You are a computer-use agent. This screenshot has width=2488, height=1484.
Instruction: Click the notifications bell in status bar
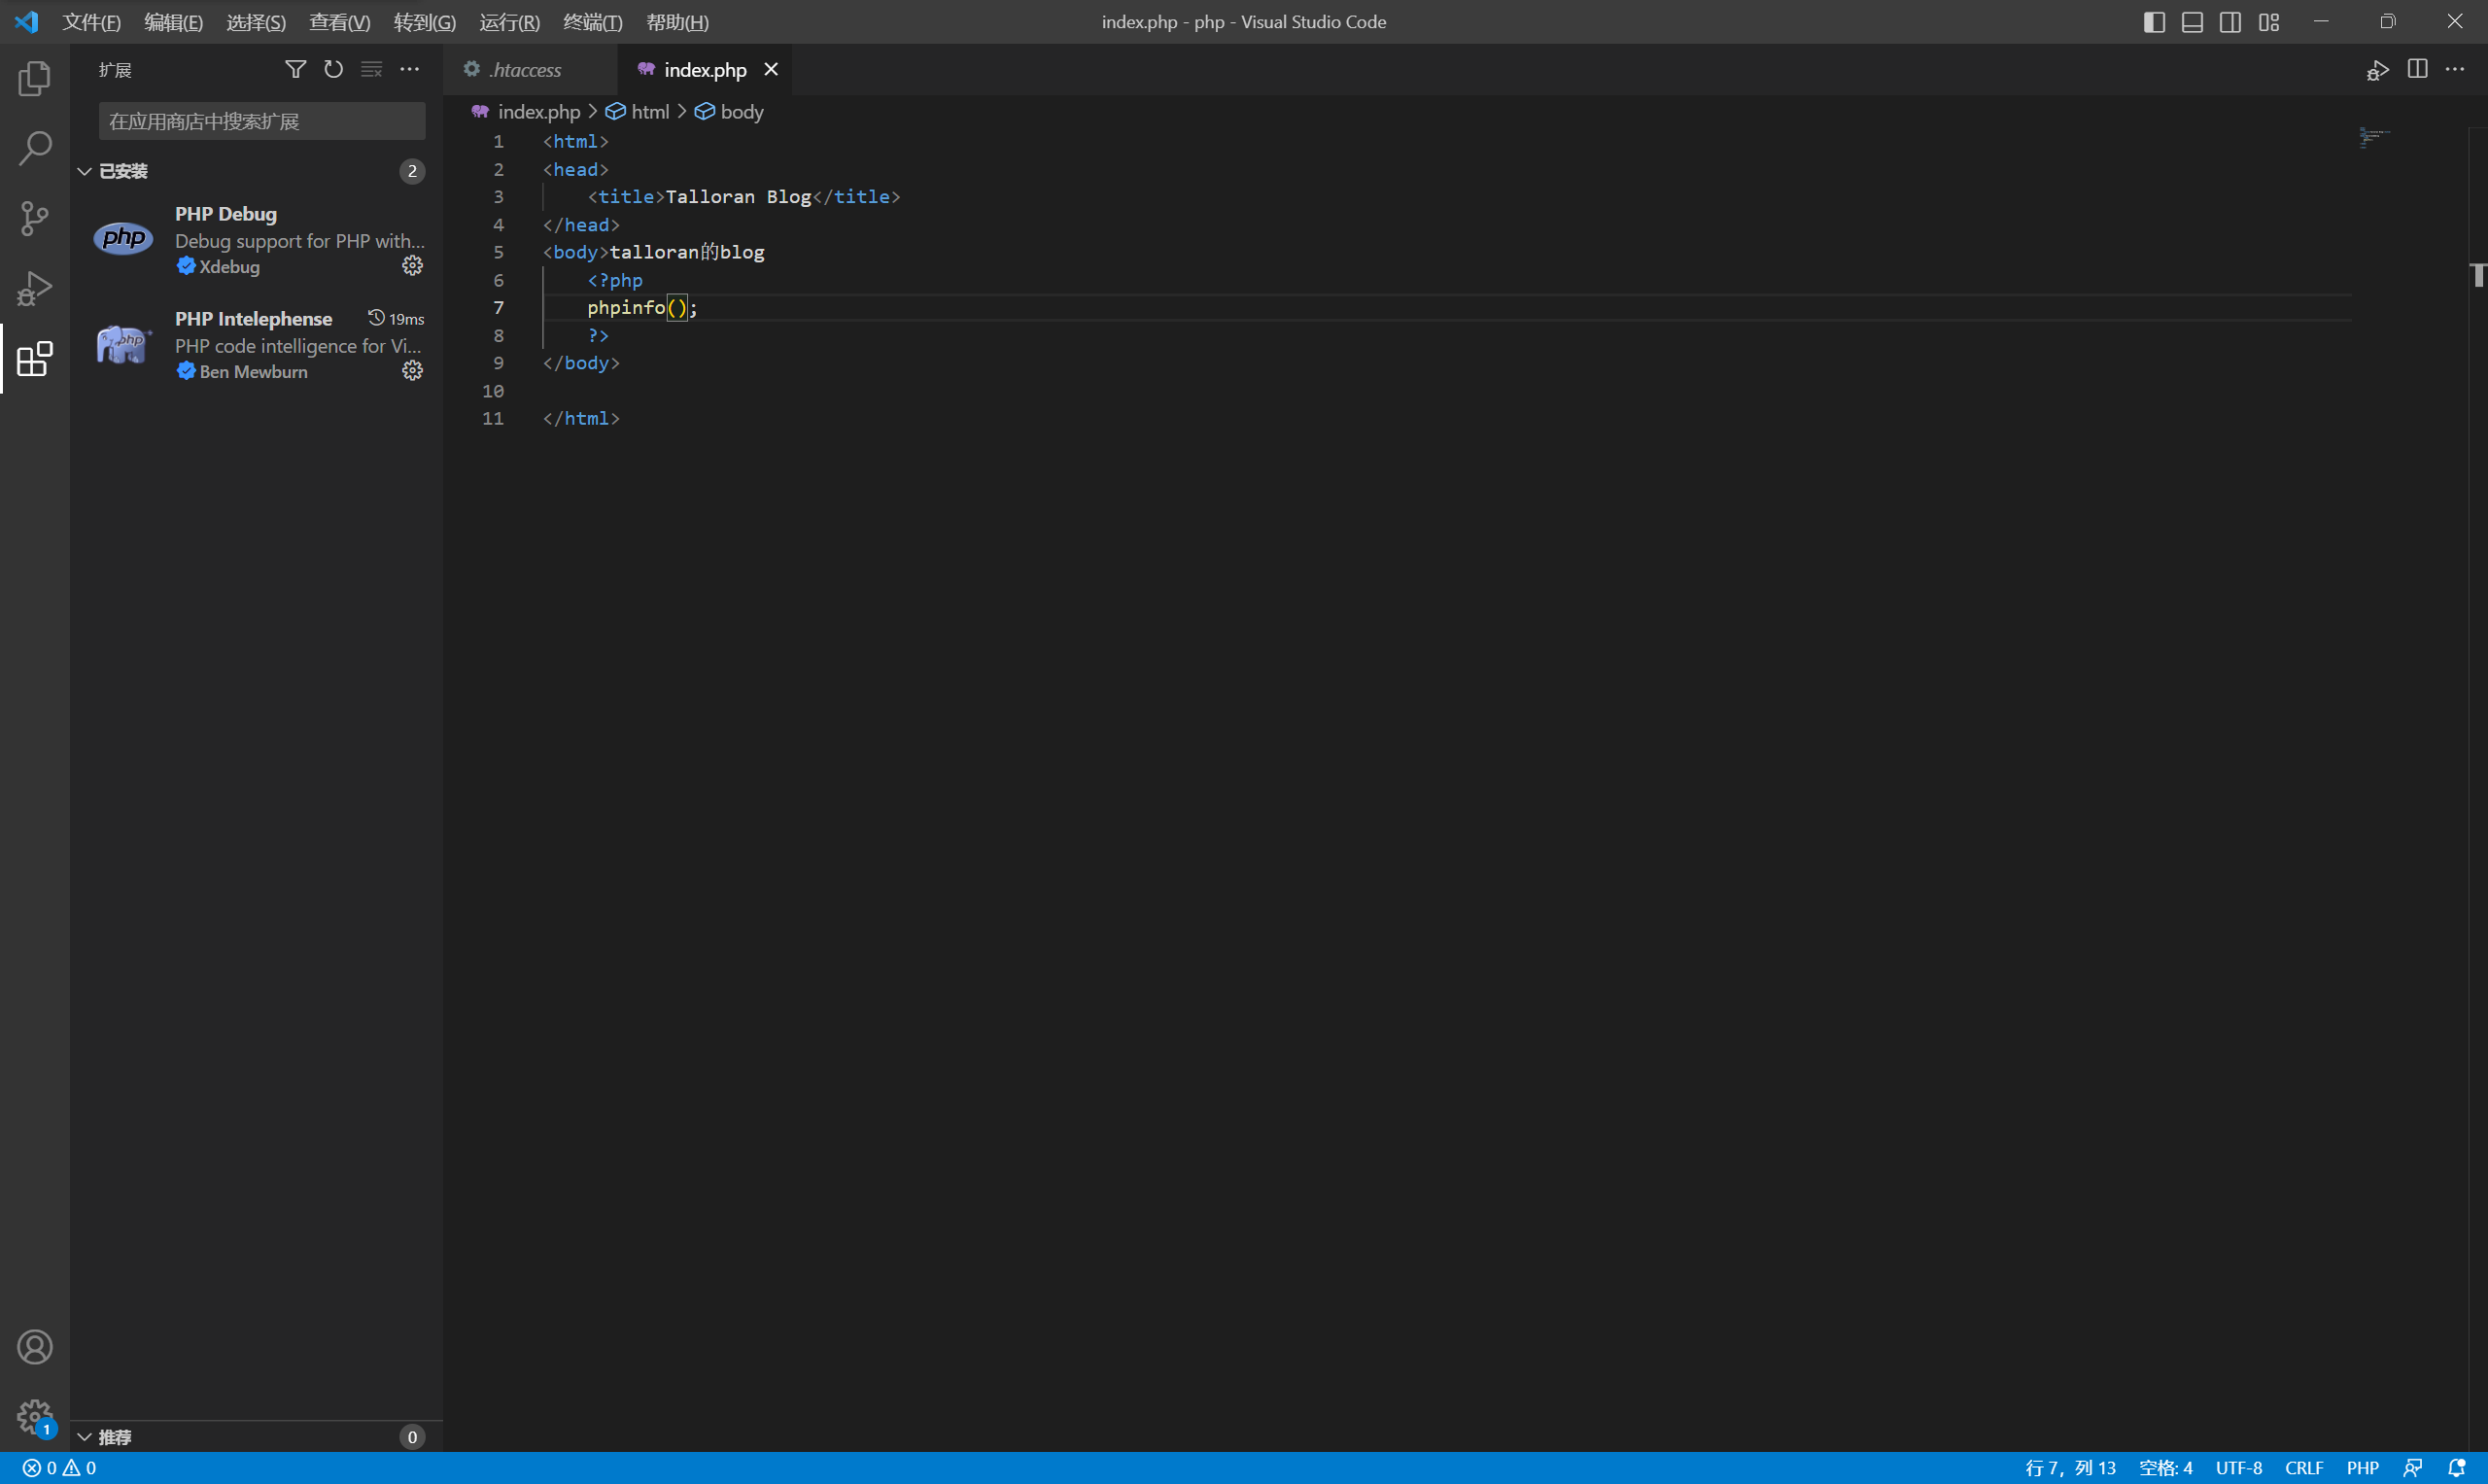2456,1468
